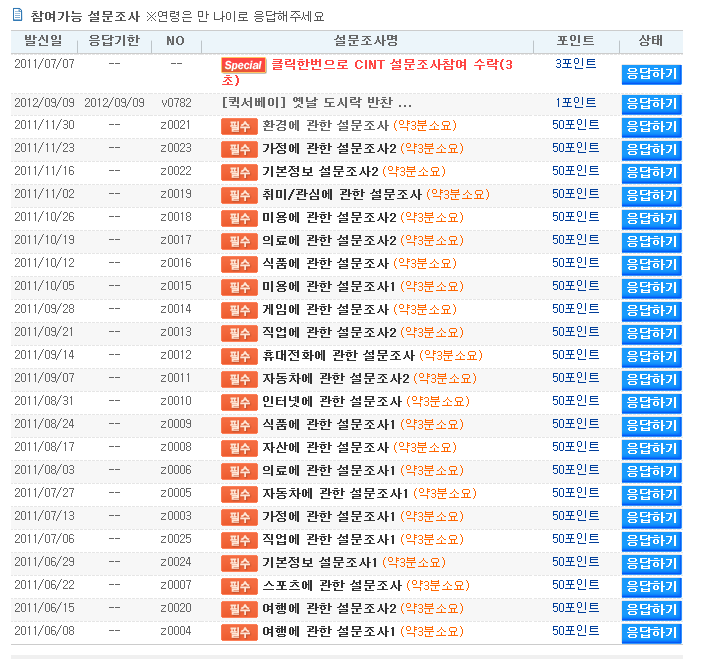
Task: Open survey title 게임에 관한 설문조사
Action: pyautogui.click(x=325, y=310)
